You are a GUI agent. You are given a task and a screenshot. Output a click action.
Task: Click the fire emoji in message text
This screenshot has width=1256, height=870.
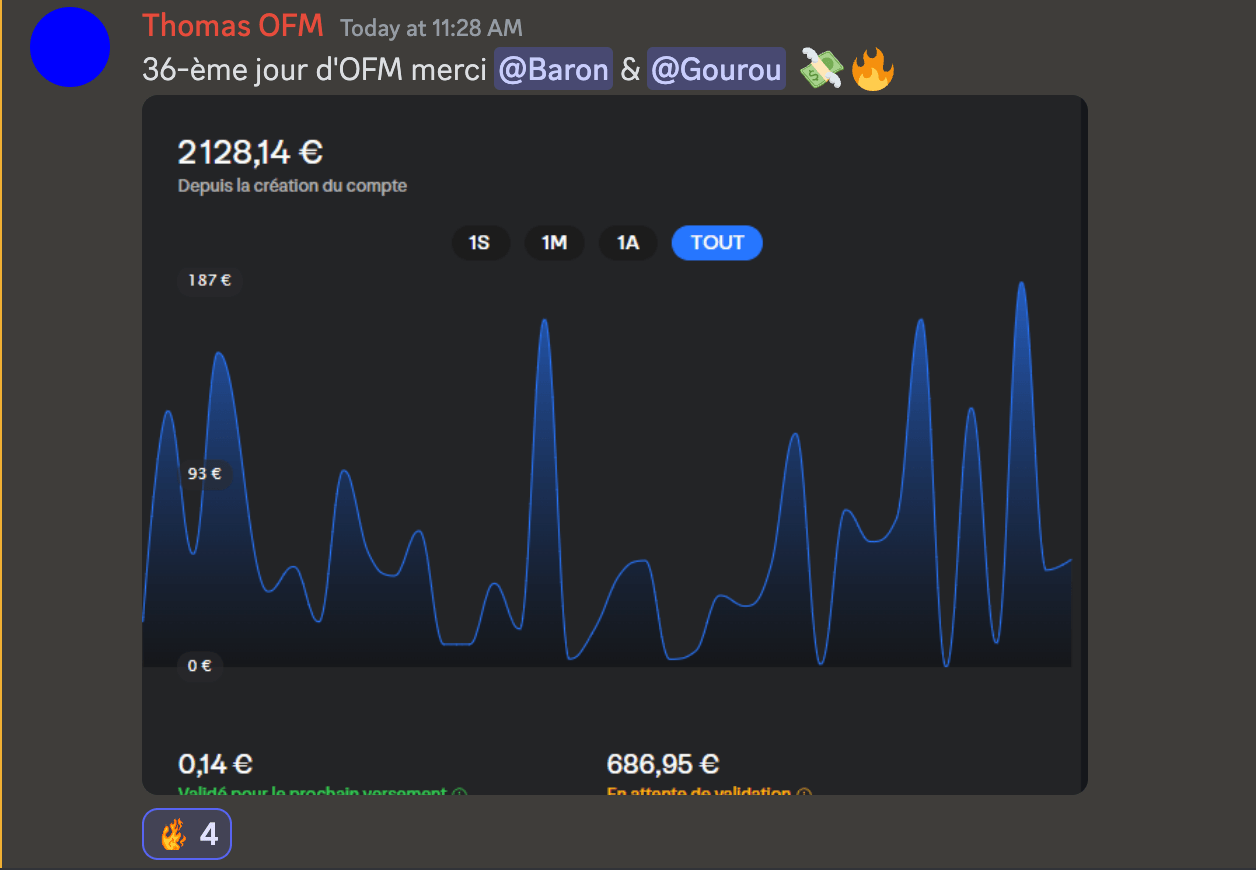[x=872, y=70]
